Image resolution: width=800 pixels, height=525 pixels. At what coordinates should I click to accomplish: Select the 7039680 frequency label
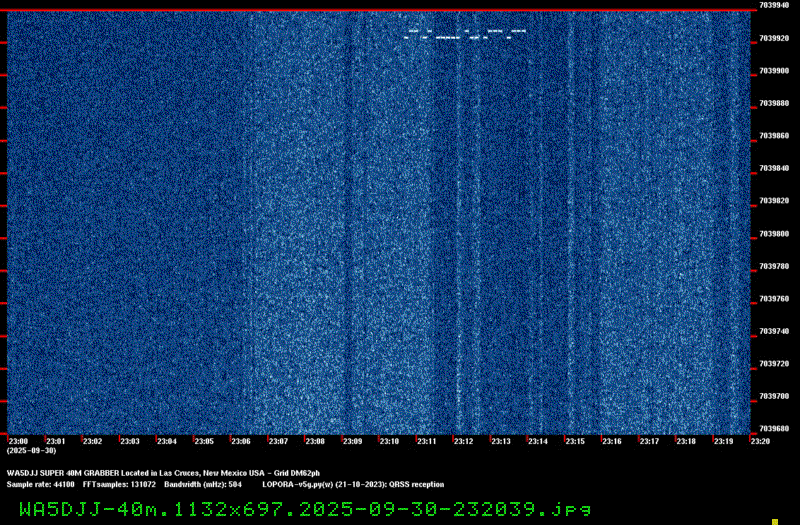[774, 429]
